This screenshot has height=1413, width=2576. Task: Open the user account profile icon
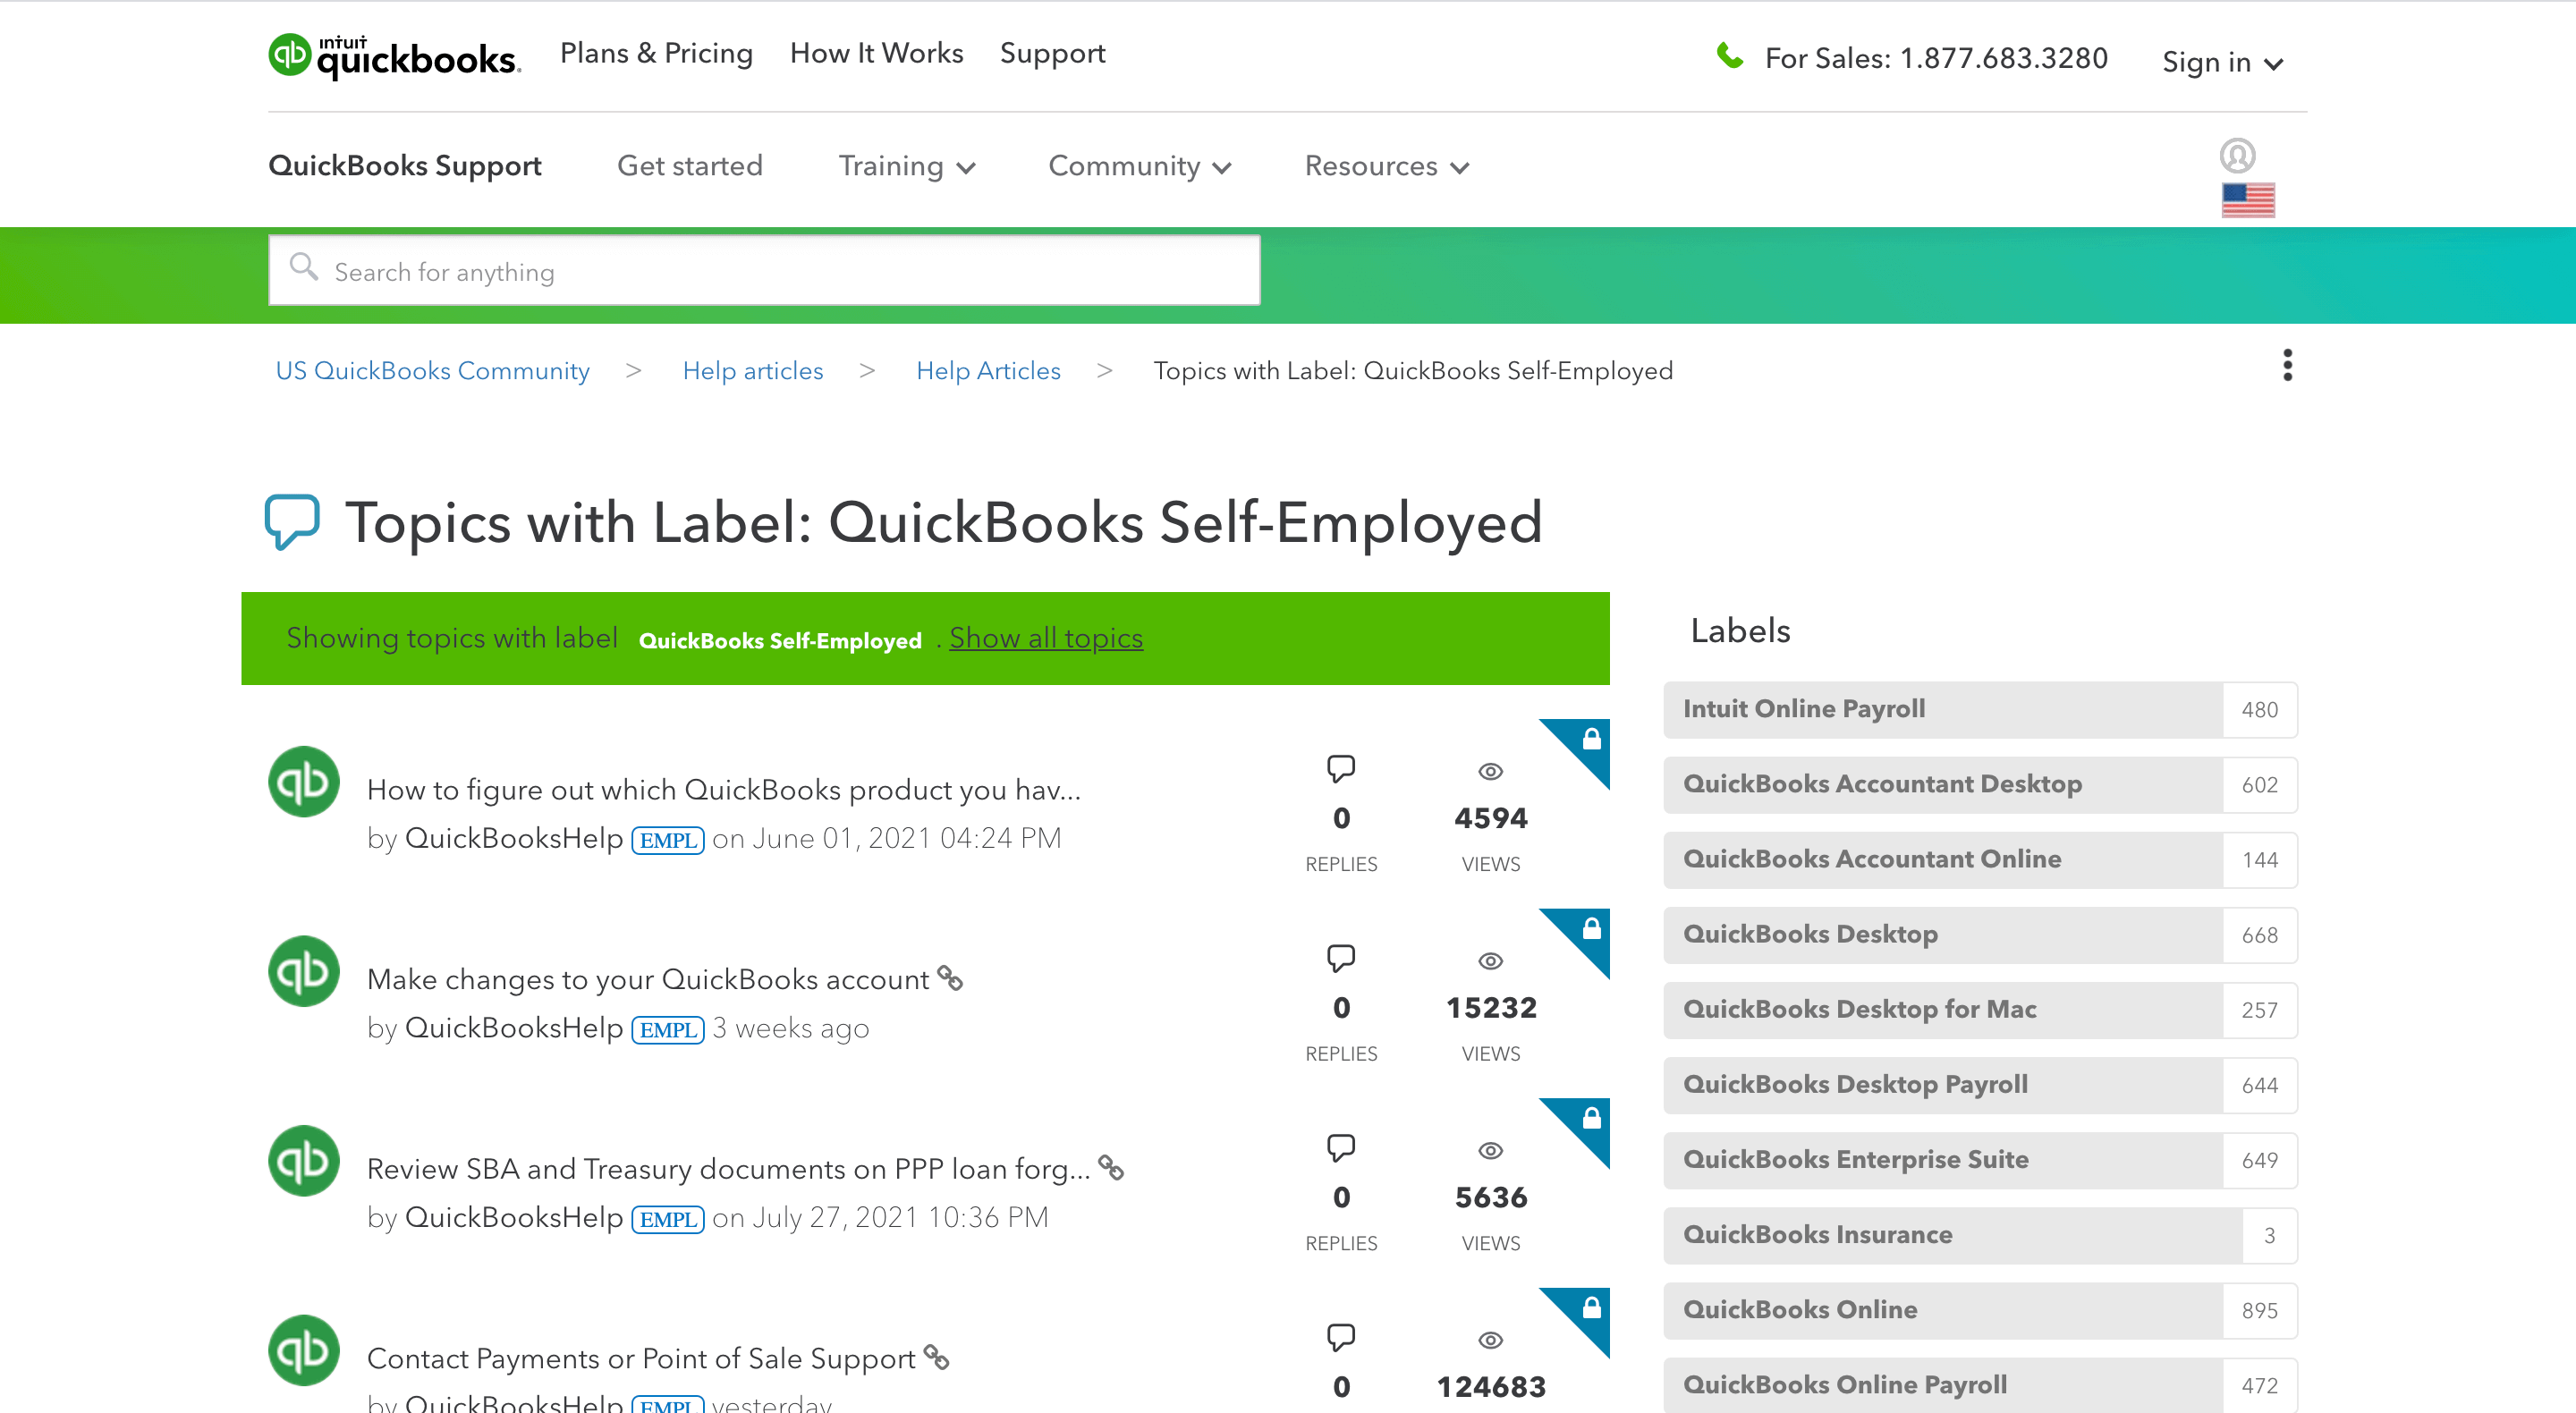pyautogui.click(x=2240, y=157)
